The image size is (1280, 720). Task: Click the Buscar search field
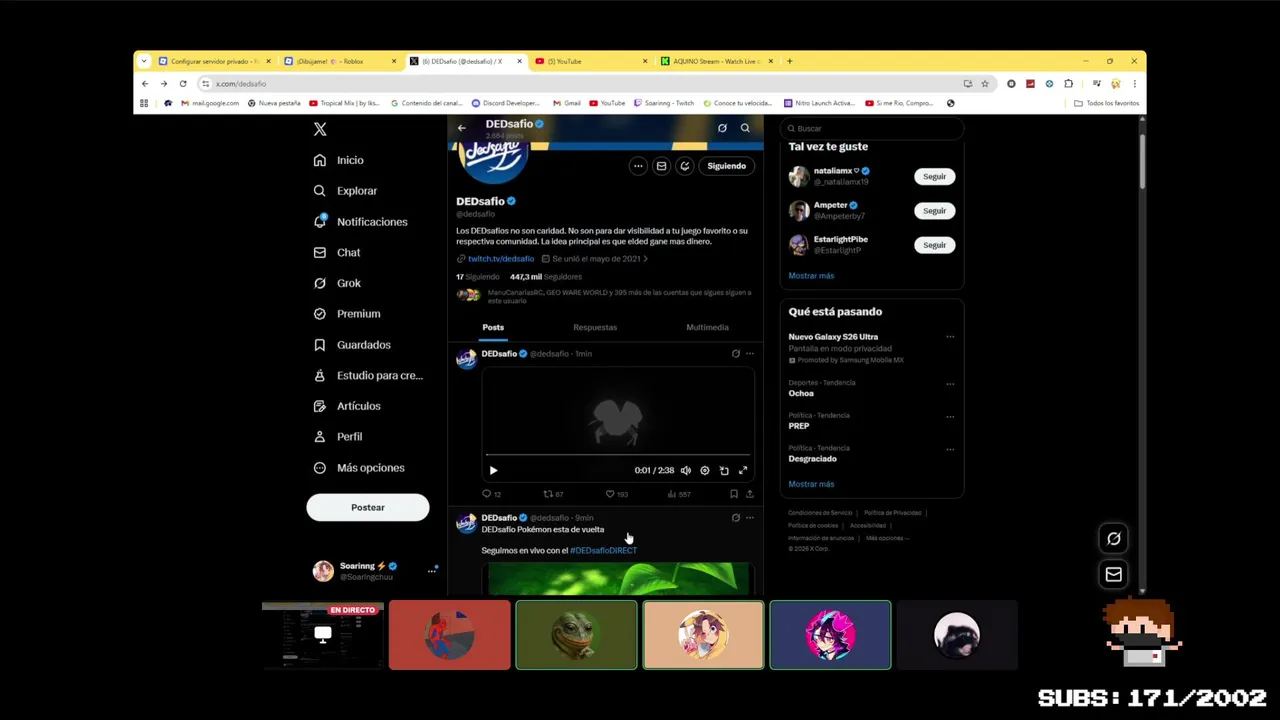(x=871, y=128)
